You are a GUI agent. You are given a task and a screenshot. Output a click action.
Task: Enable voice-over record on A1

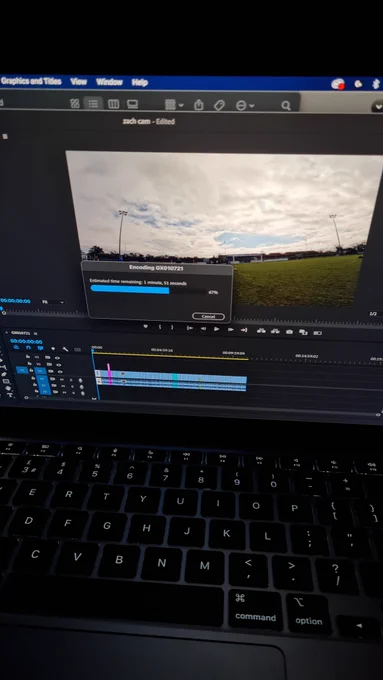point(80,380)
